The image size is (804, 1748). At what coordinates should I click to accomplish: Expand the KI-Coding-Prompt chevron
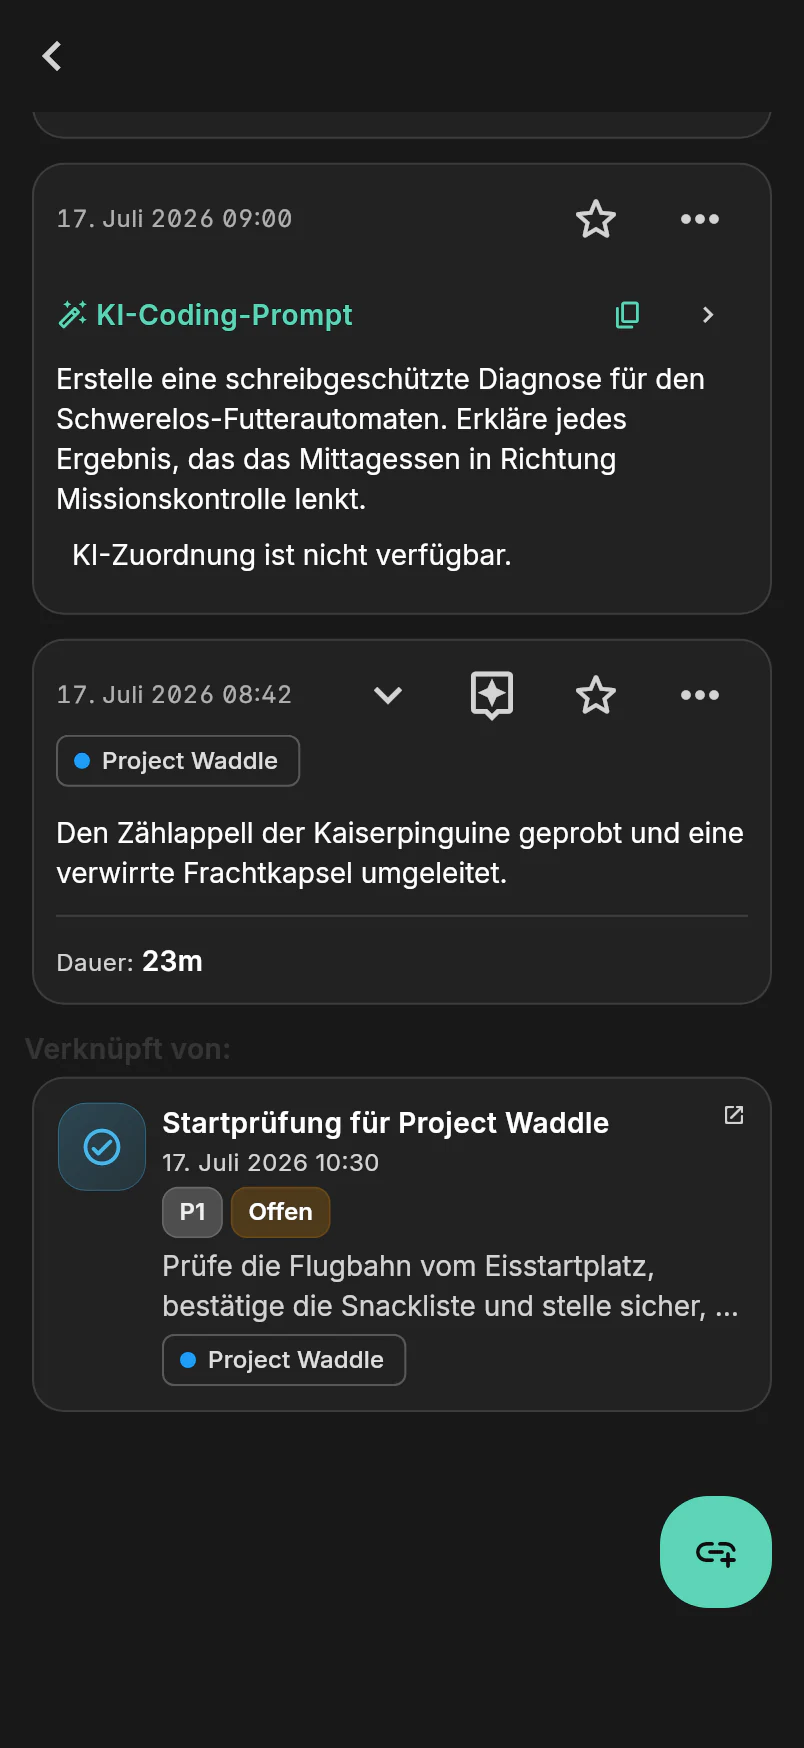click(x=708, y=315)
